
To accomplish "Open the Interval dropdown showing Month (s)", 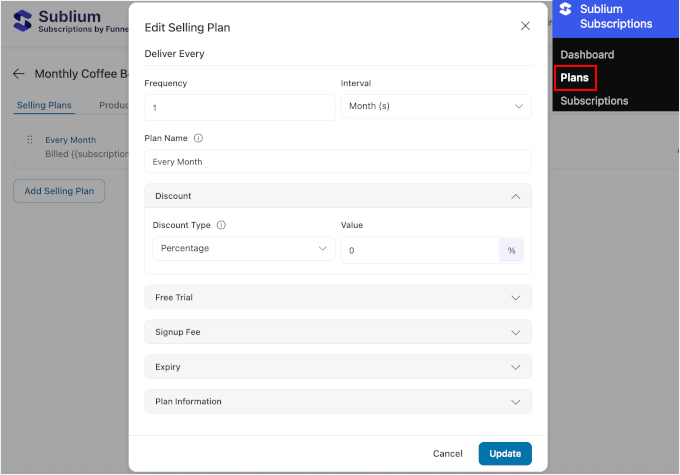I will pos(436,106).
